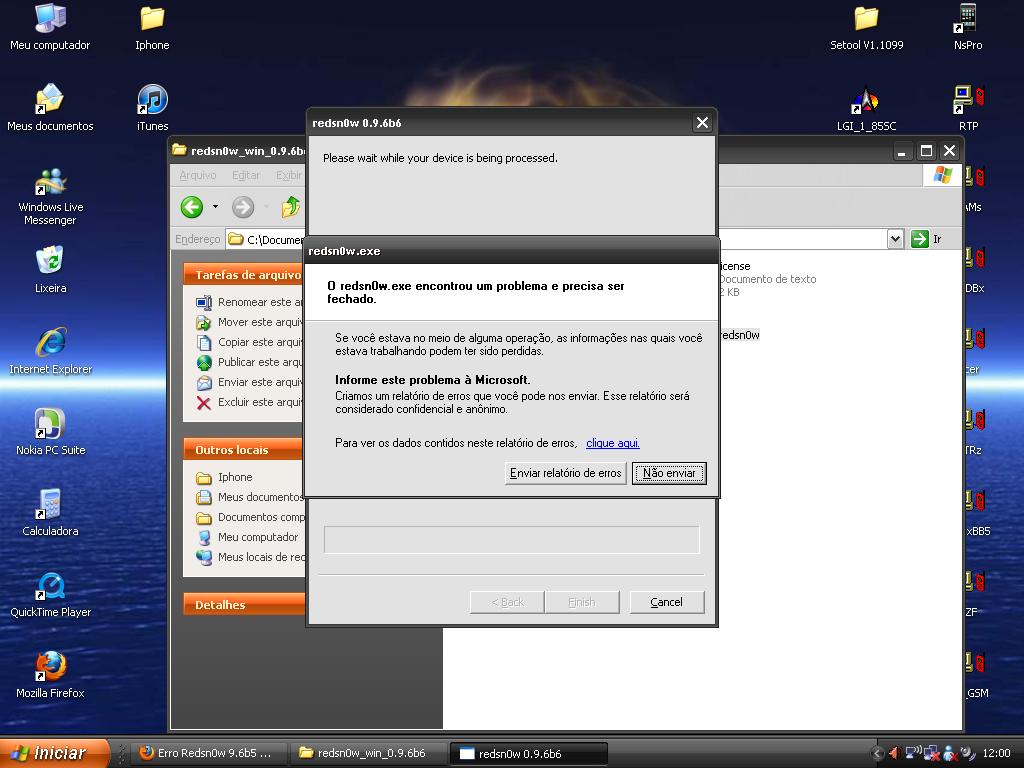Go to Meus locais de rede
Viewport: 1024px width, 768px height.
[250, 557]
